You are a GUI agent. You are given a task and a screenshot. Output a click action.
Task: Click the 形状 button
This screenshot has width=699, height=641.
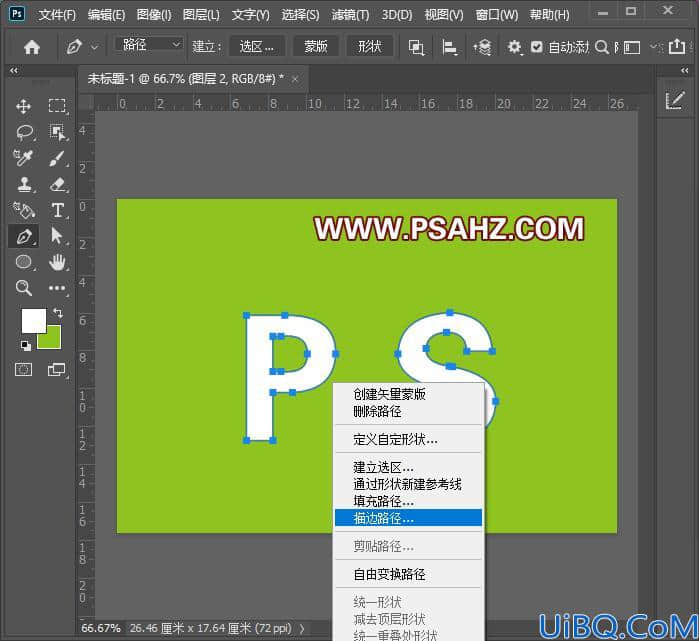point(370,46)
